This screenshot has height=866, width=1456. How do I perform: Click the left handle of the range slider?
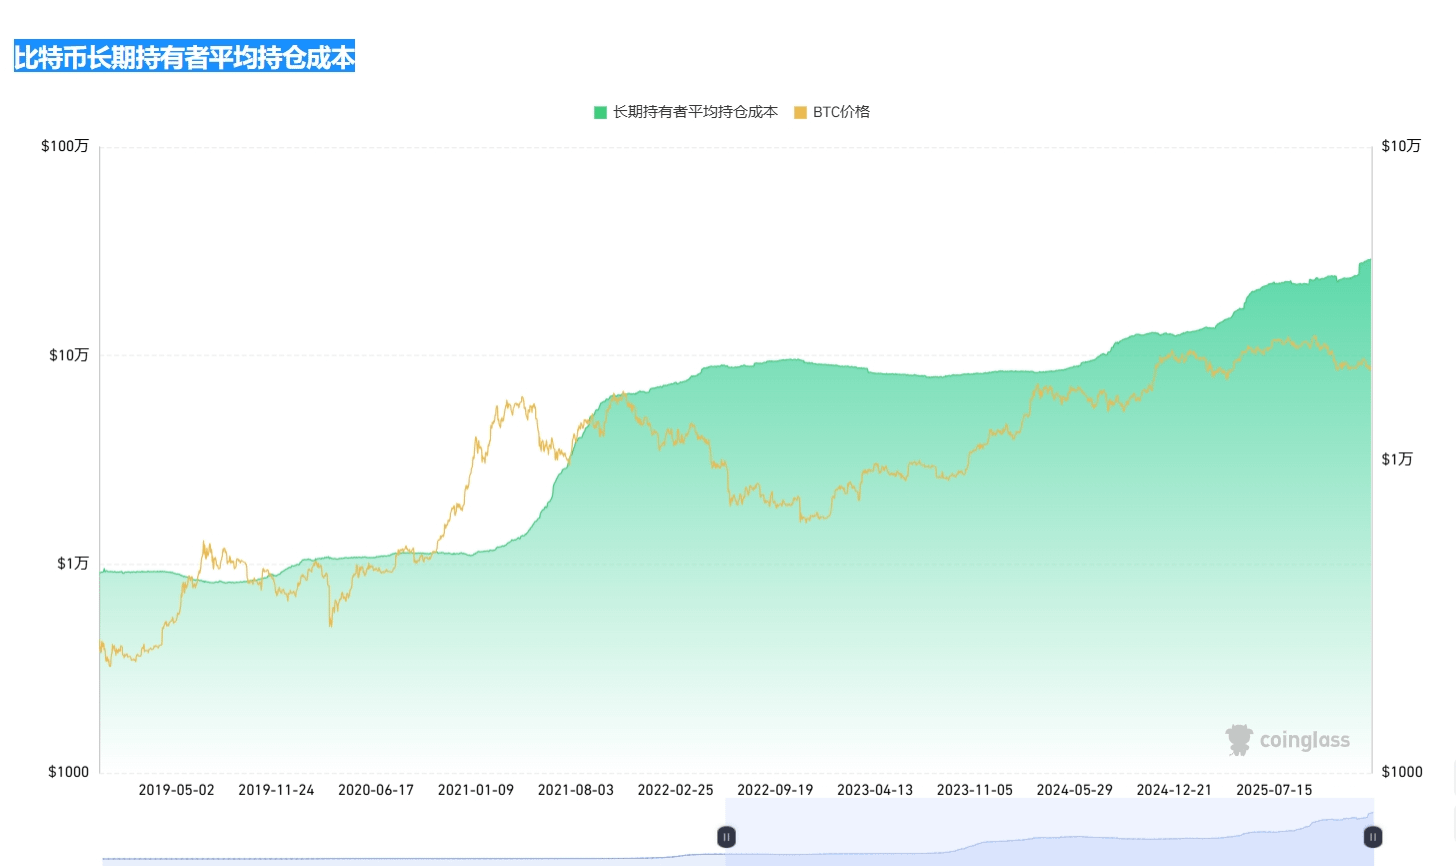click(726, 836)
